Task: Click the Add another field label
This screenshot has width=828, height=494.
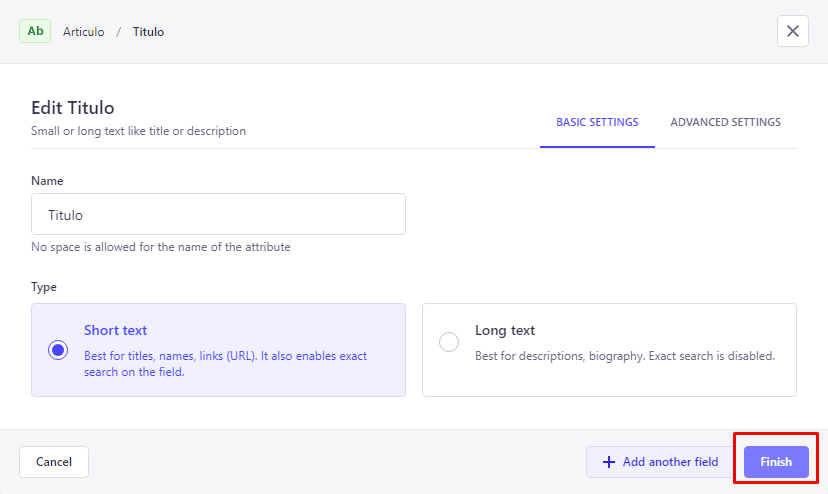Action: tap(670, 462)
